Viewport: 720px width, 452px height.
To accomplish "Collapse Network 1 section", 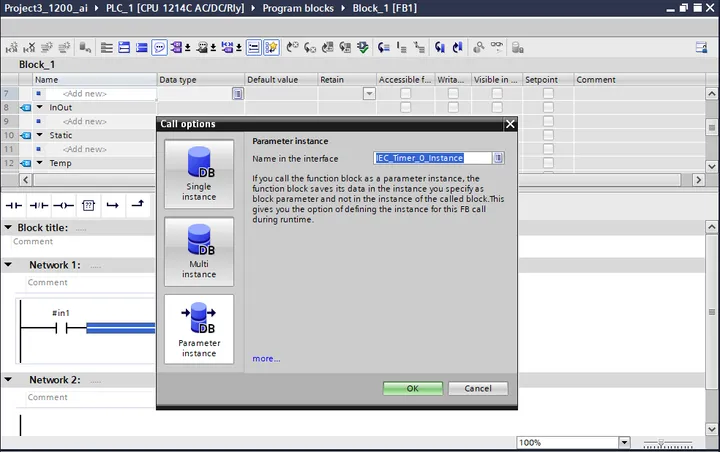I will [x=8, y=265].
